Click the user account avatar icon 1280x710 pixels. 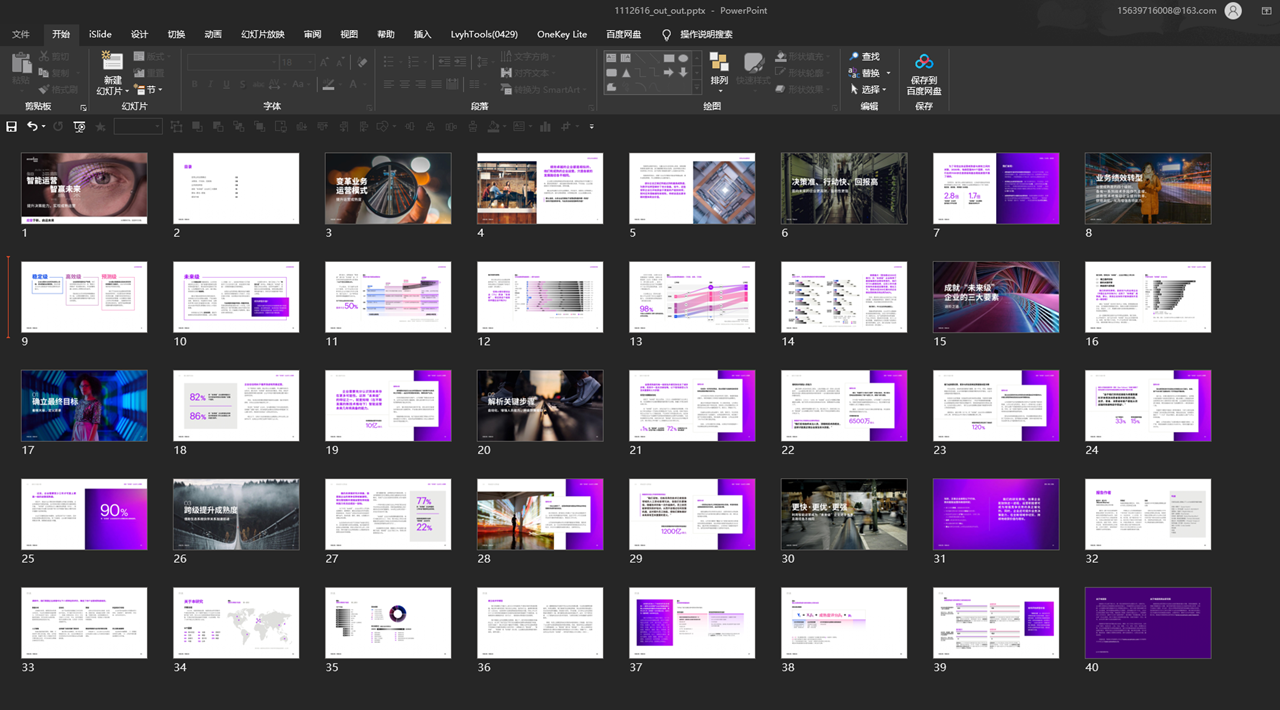[1233, 11]
